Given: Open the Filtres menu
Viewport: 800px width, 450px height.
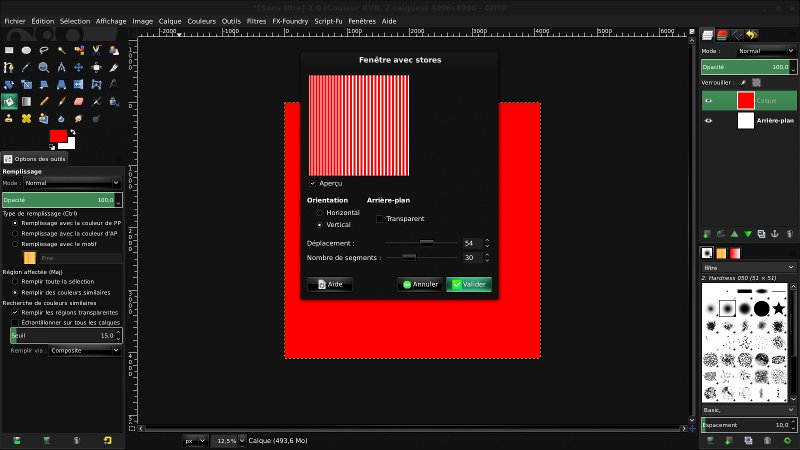Looking at the screenshot, I should point(256,21).
